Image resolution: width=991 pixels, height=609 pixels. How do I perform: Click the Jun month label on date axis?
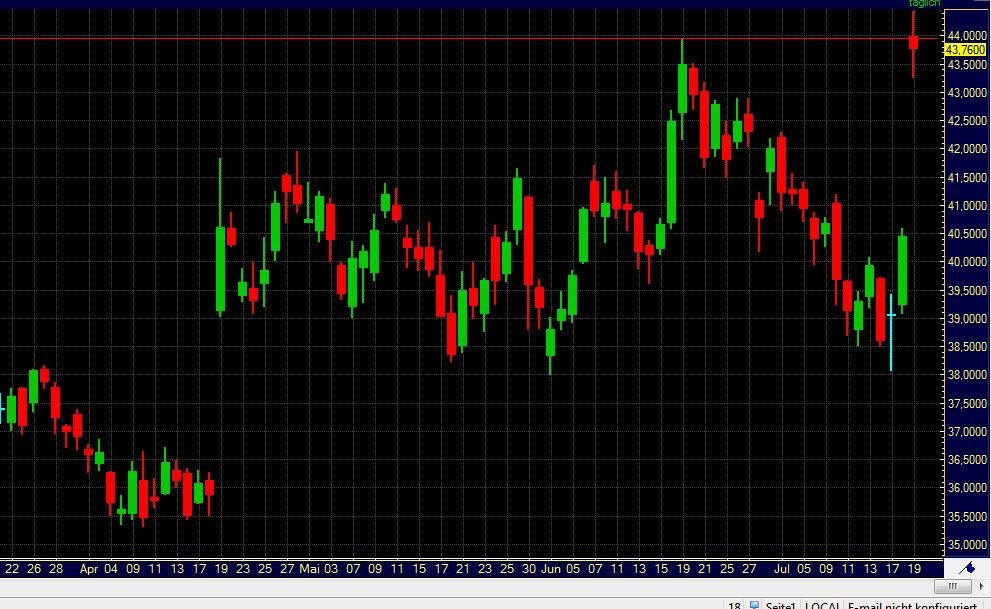(550, 569)
